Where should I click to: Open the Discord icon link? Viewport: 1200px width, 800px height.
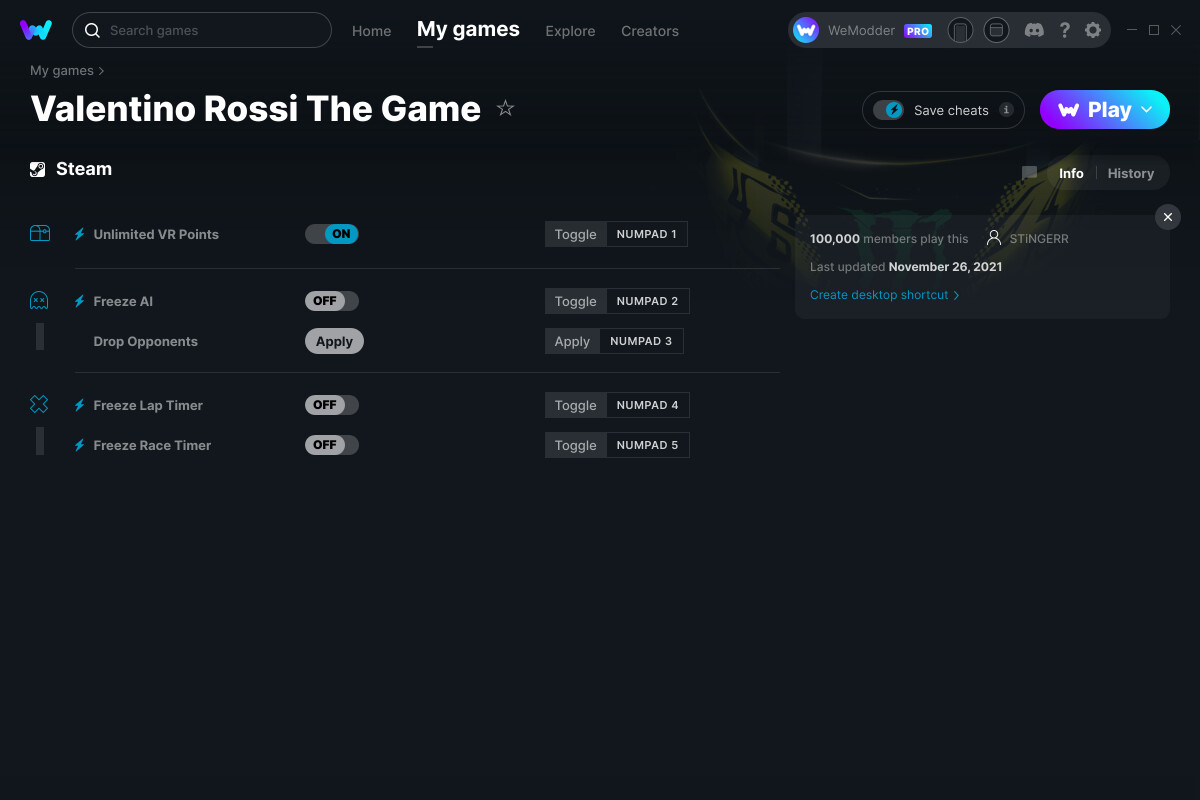coord(1035,31)
